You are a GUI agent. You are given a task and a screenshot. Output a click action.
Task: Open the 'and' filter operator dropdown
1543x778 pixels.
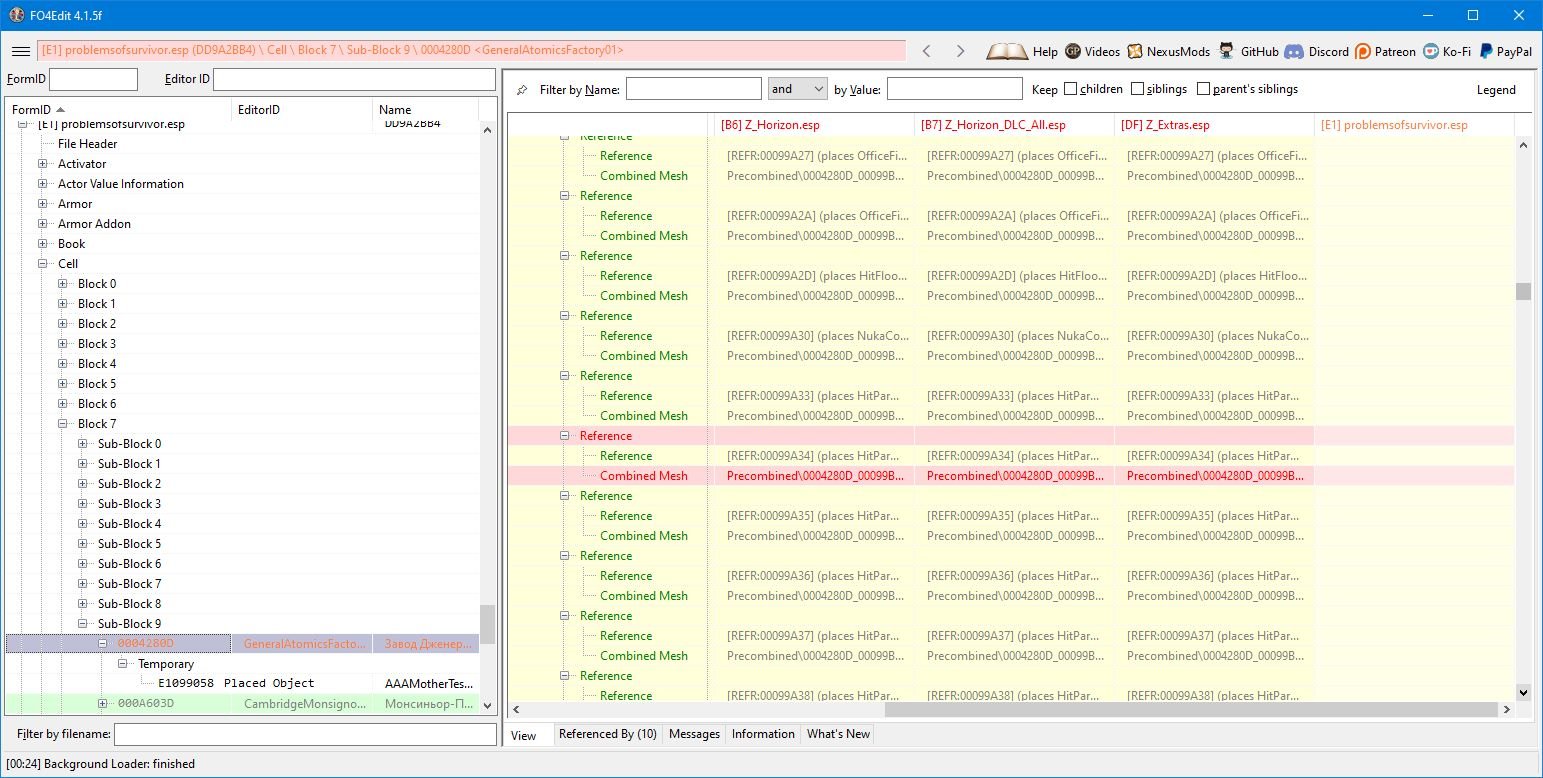point(797,89)
